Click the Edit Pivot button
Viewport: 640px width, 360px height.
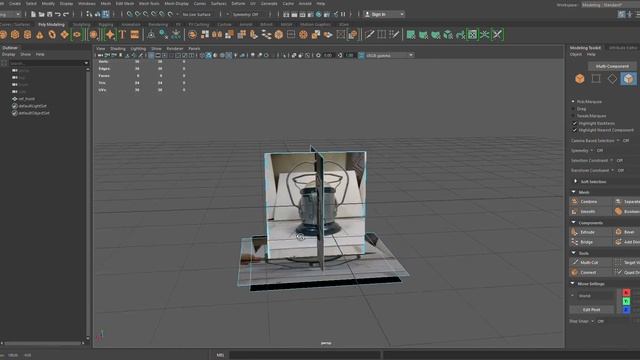click(591, 310)
